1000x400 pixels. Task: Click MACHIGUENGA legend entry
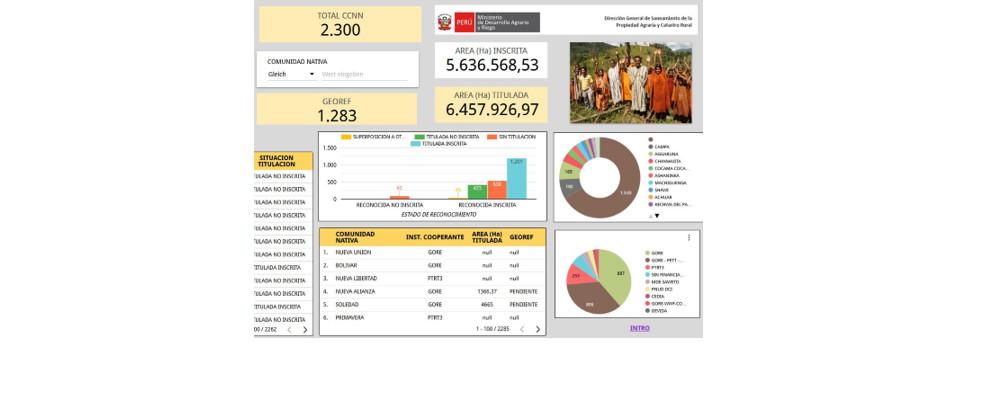click(668, 183)
